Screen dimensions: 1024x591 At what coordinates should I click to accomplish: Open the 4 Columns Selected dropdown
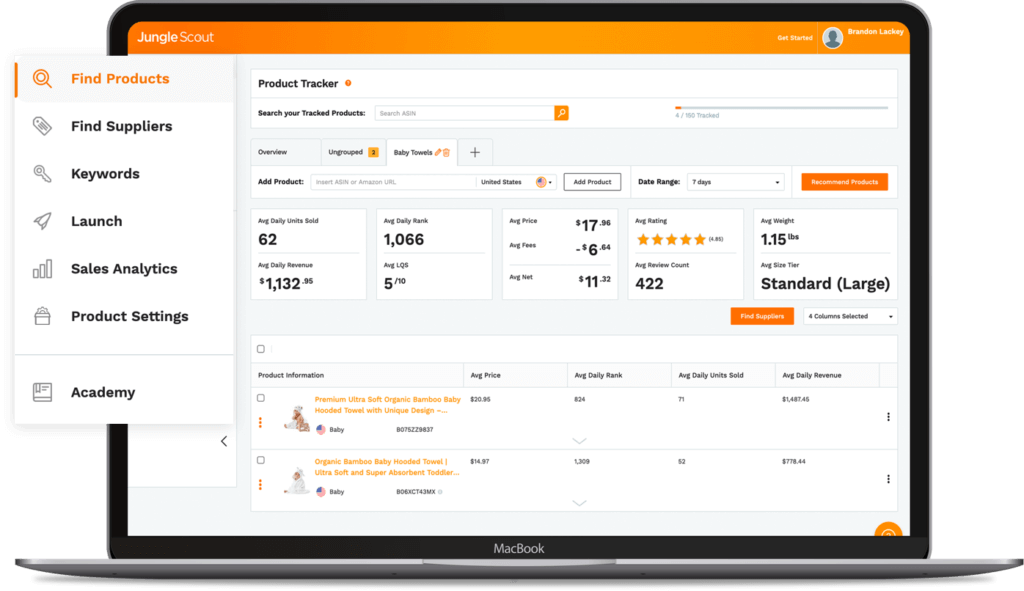click(x=850, y=316)
